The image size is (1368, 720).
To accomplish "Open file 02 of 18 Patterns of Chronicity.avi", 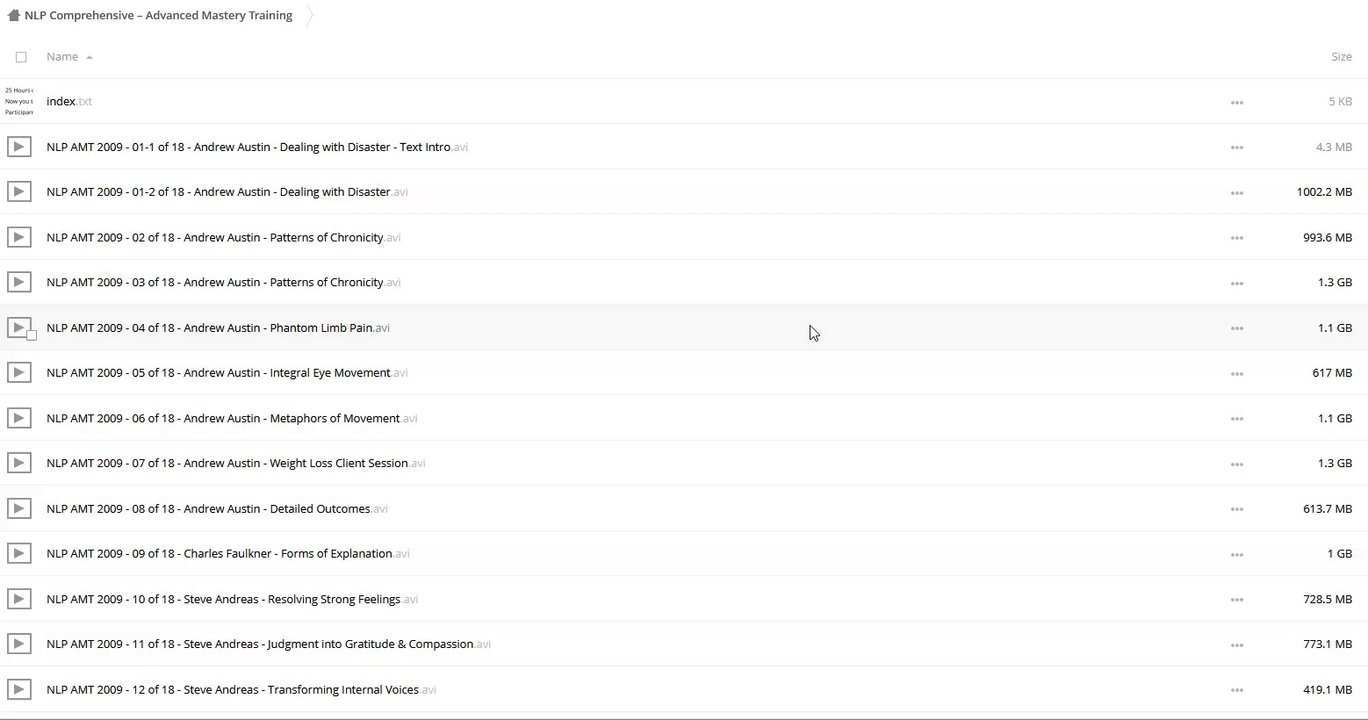I will click(x=223, y=238).
